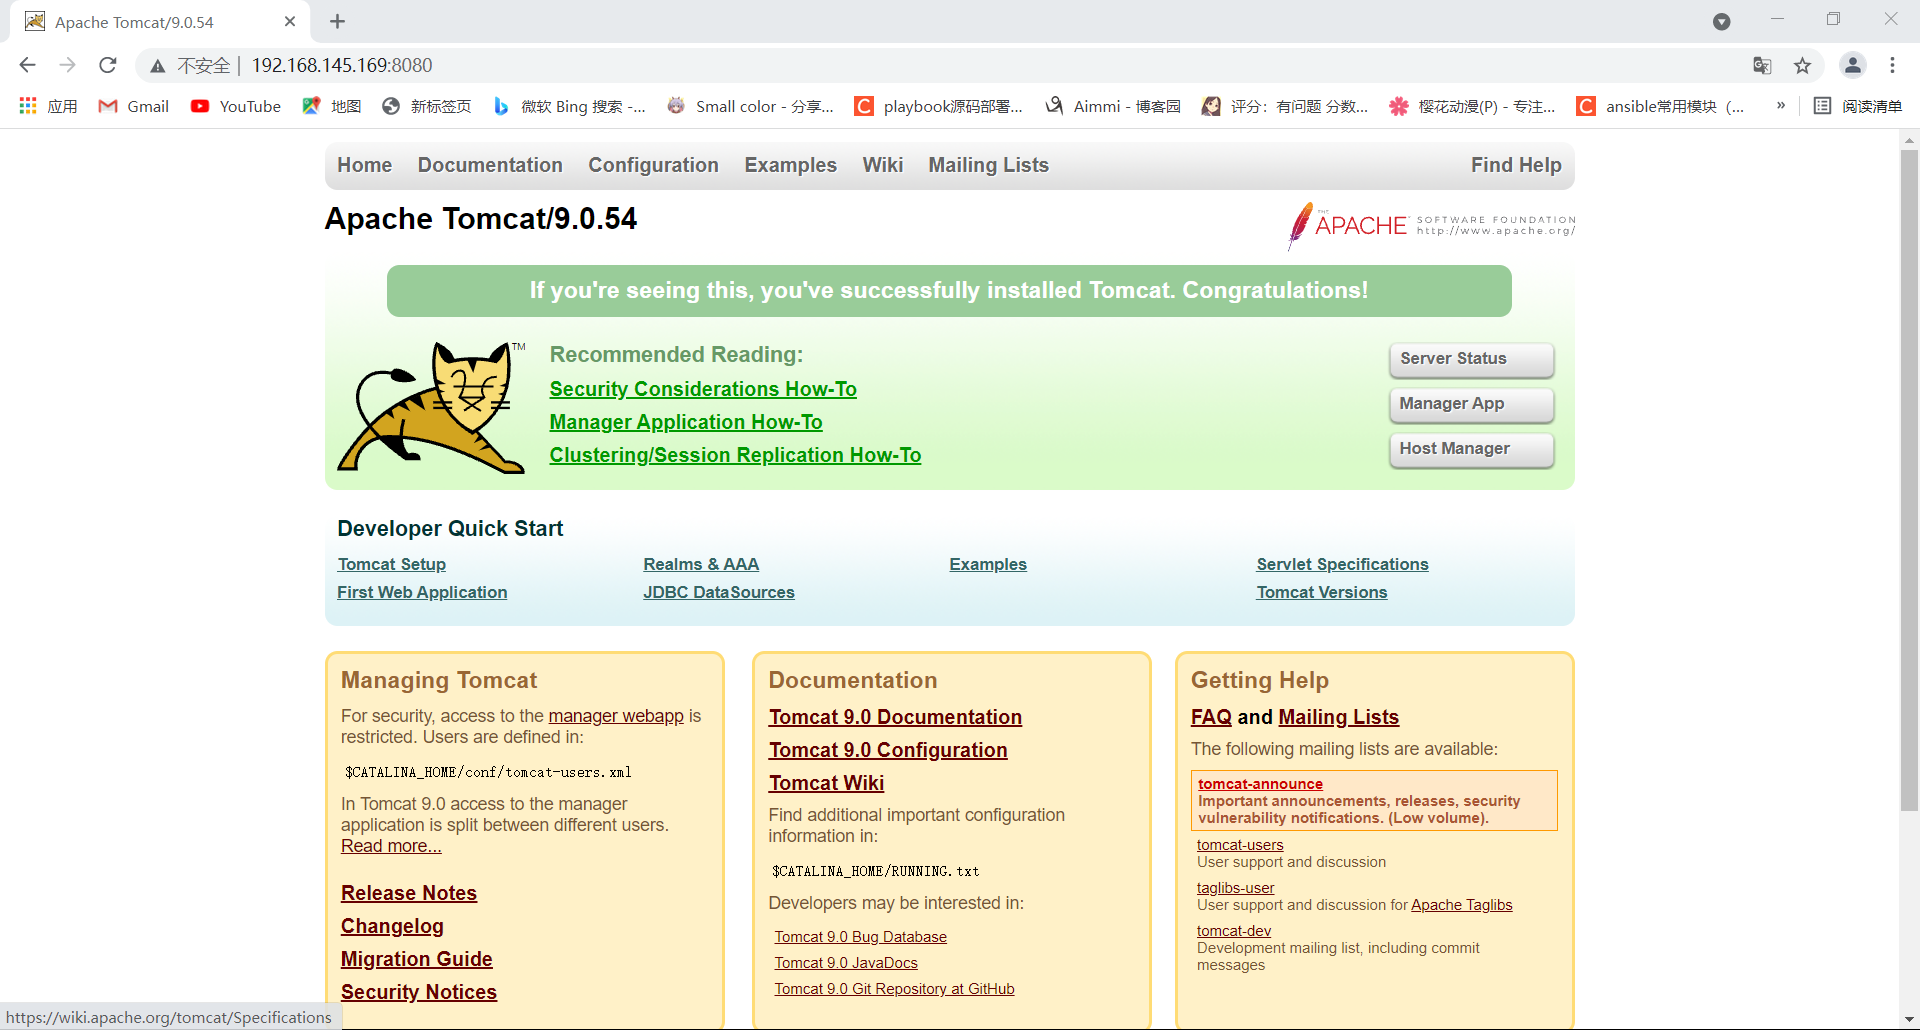The image size is (1920, 1030).
Task: Open the Tomcat Wiki link
Action: [826, 783]
